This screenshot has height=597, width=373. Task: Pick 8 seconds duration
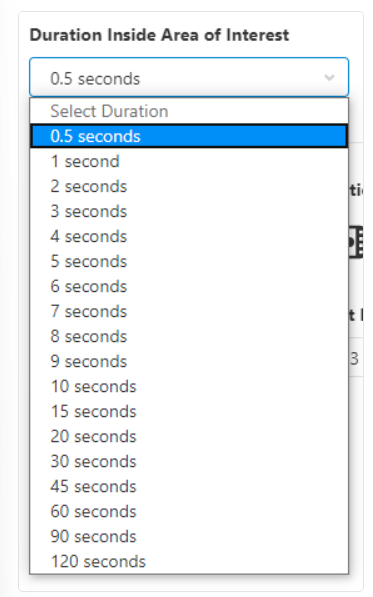(189, 336)
